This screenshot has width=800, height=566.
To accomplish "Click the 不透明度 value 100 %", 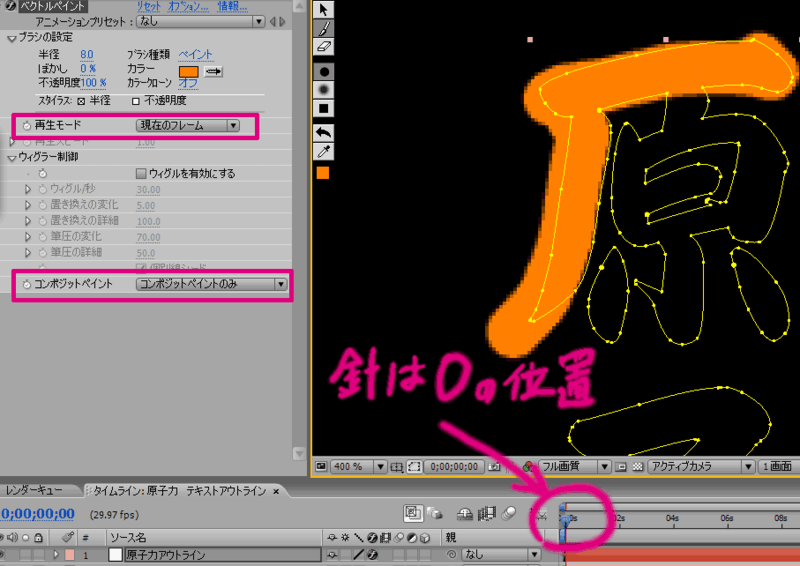I will point(93,83).
